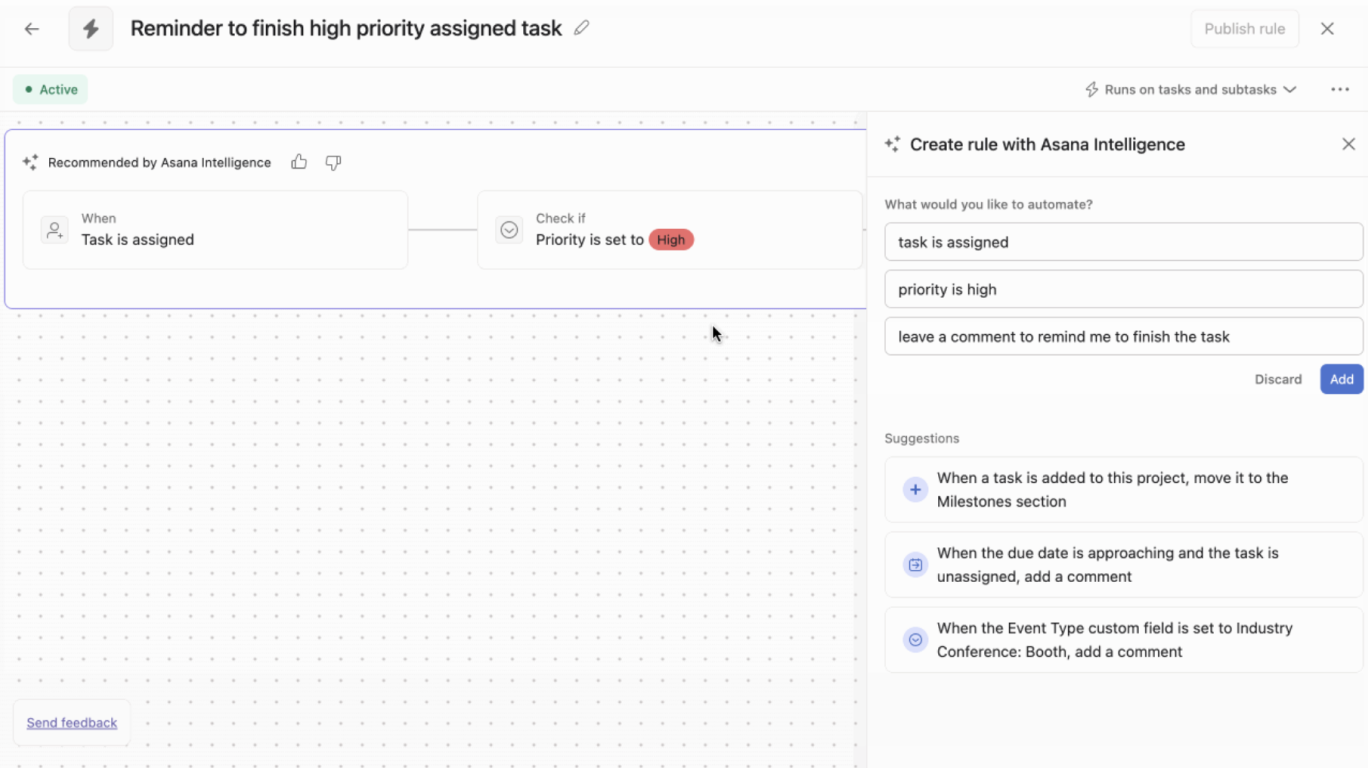Click the person icon on the When card
The height and width of the screenshot is (768, 1368).
(55, 229)
